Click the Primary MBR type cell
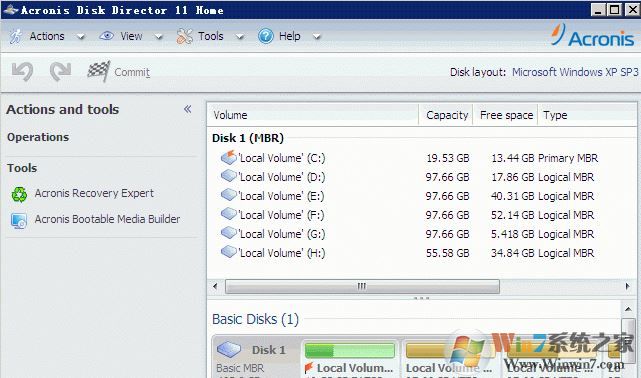Image resolution: width=641 pixels, height=378 pixels. point(568,158)
